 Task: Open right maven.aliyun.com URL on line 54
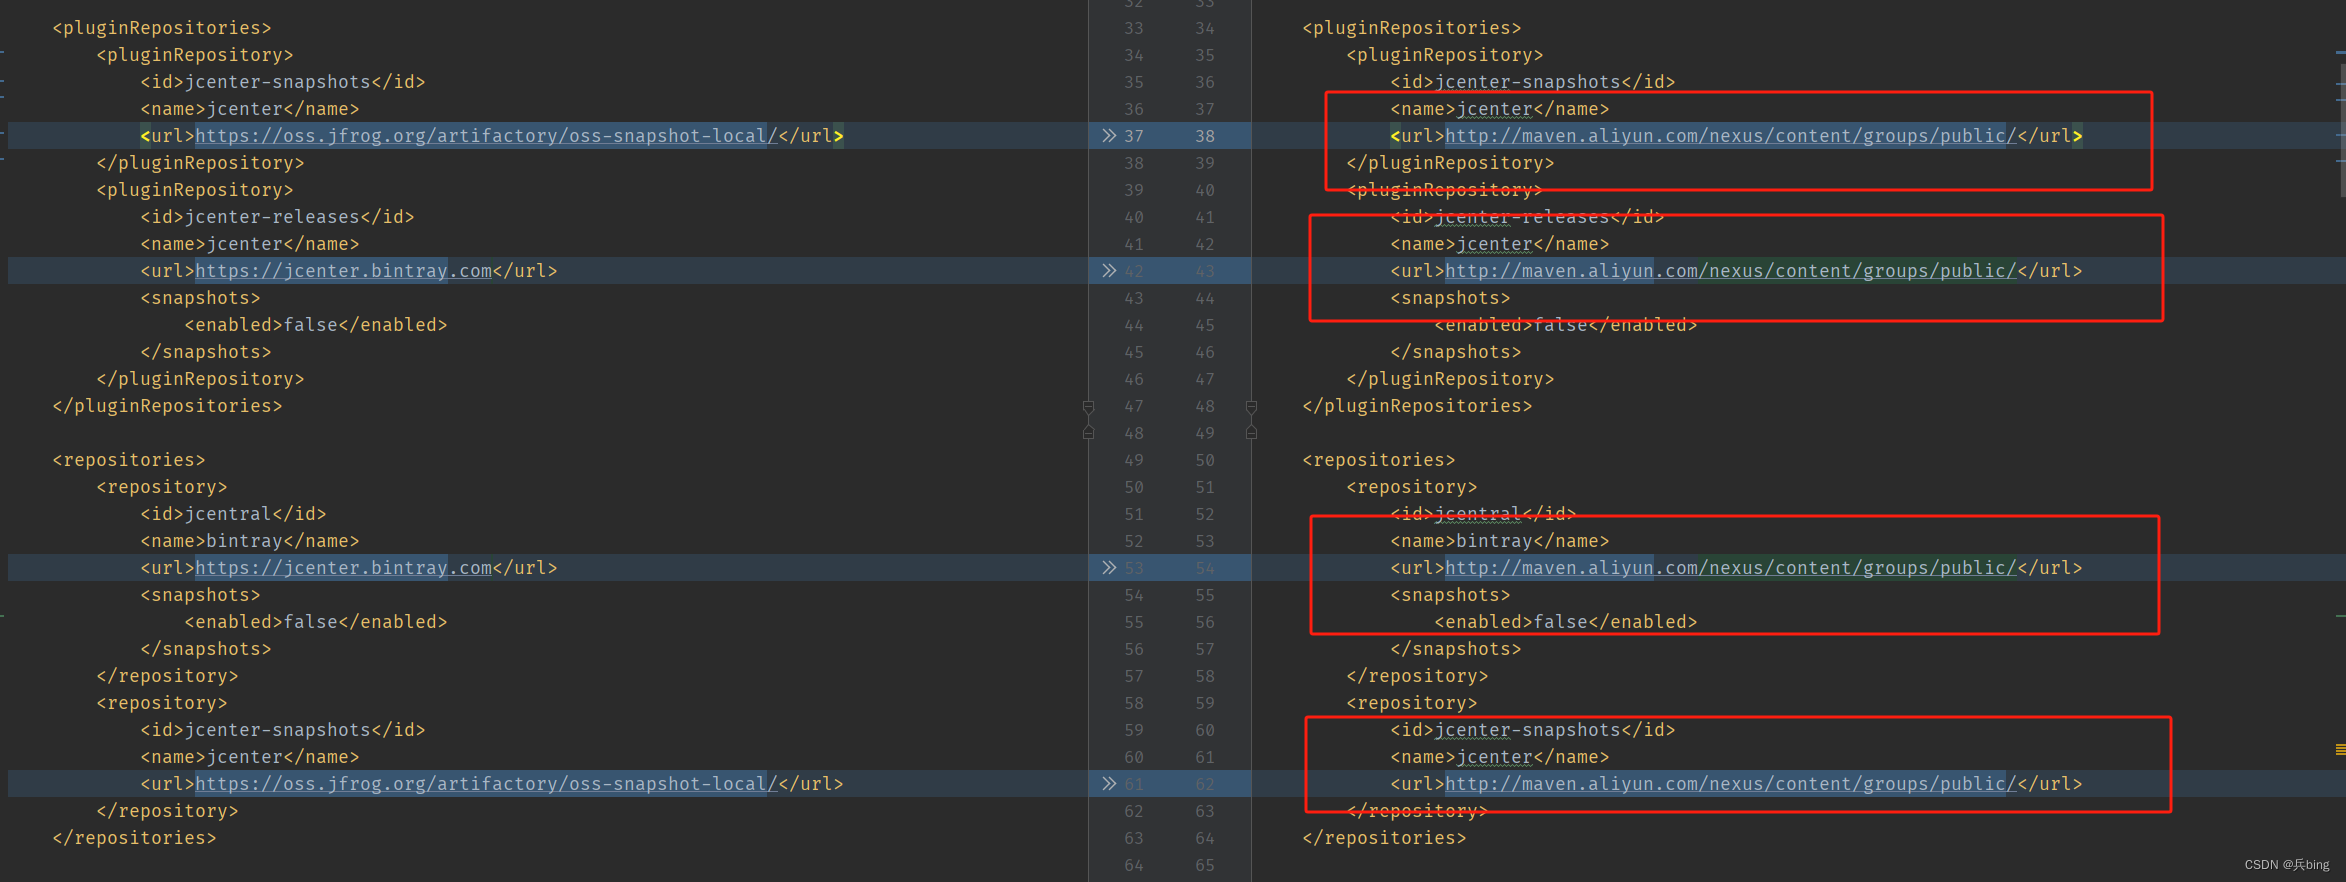1731,568
